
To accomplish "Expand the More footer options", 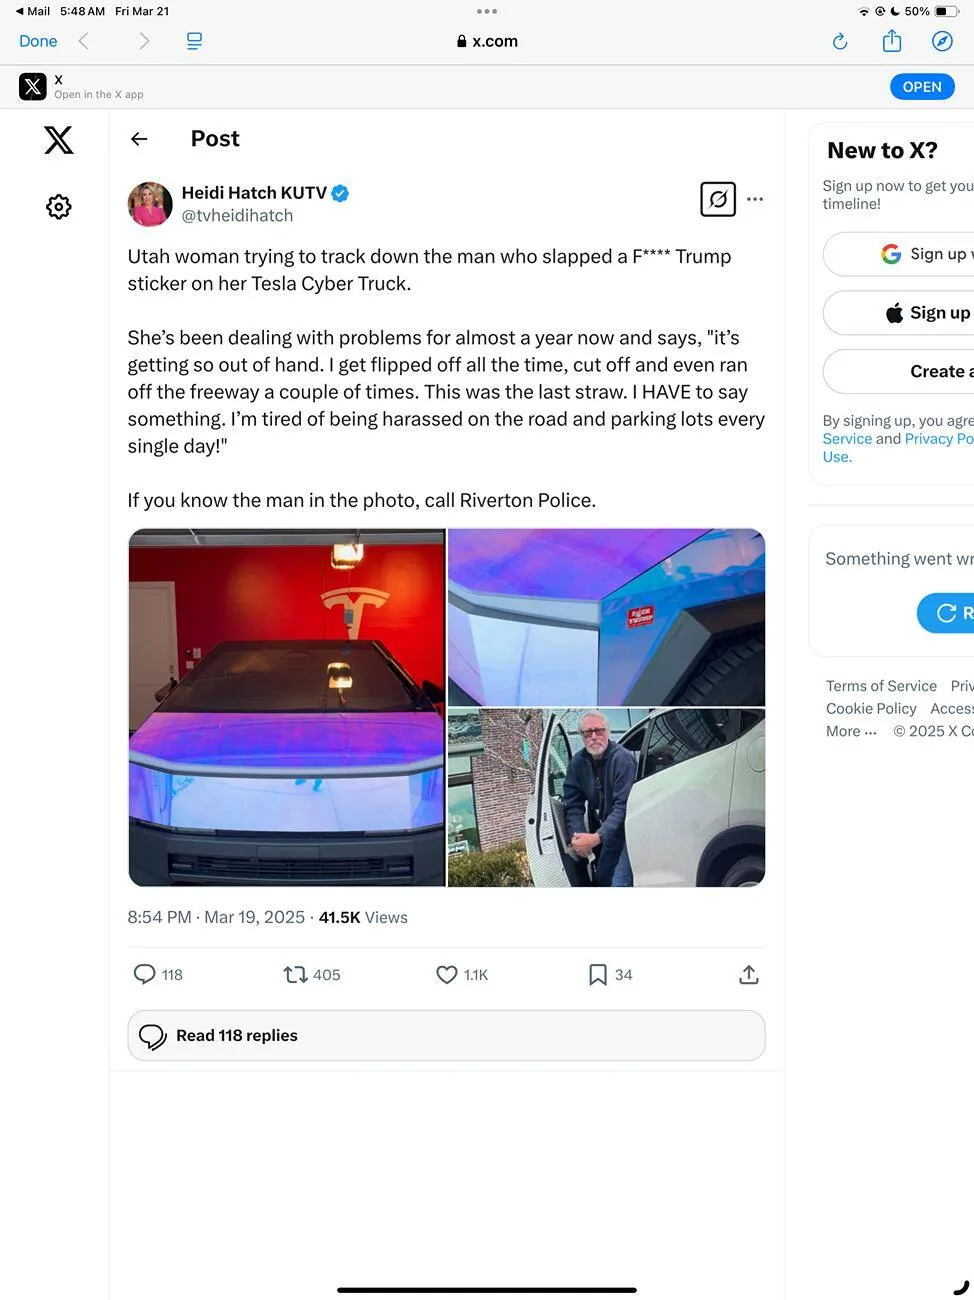I will pos(851,731).
